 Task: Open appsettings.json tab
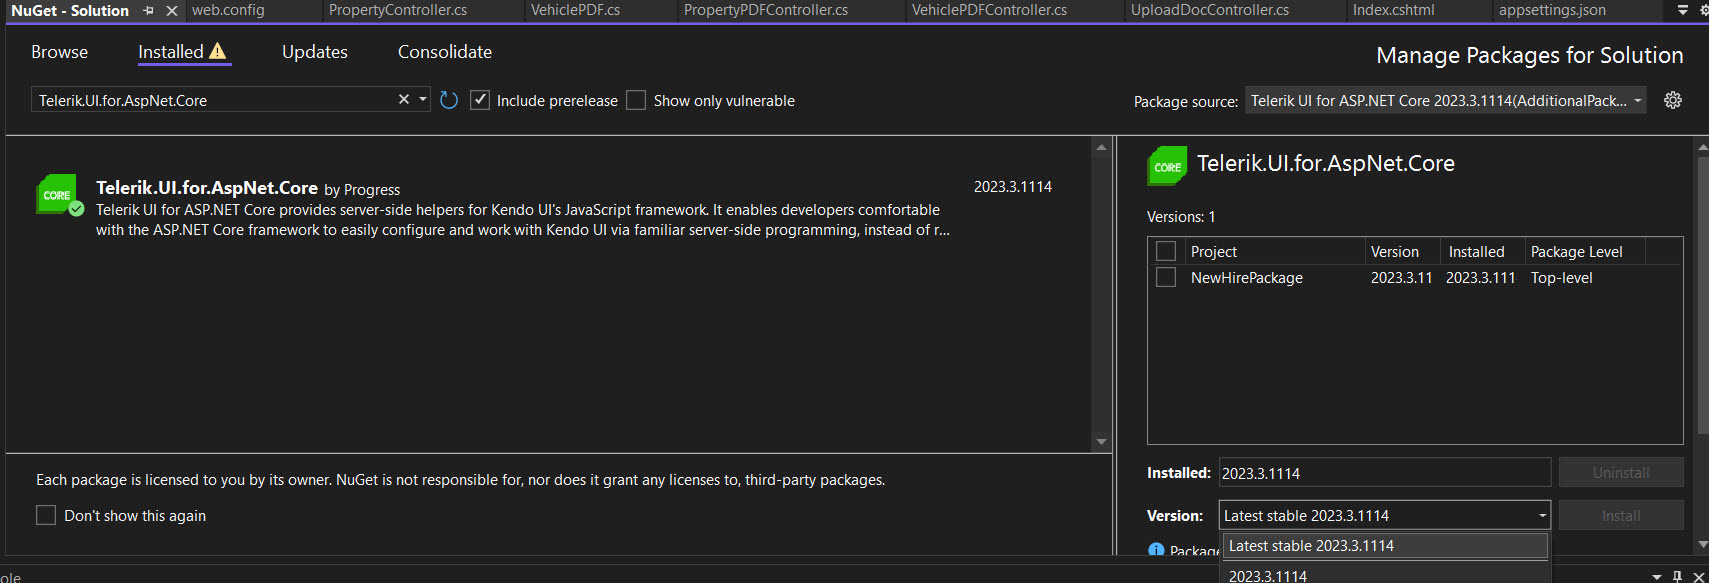tap(1552, 10)
